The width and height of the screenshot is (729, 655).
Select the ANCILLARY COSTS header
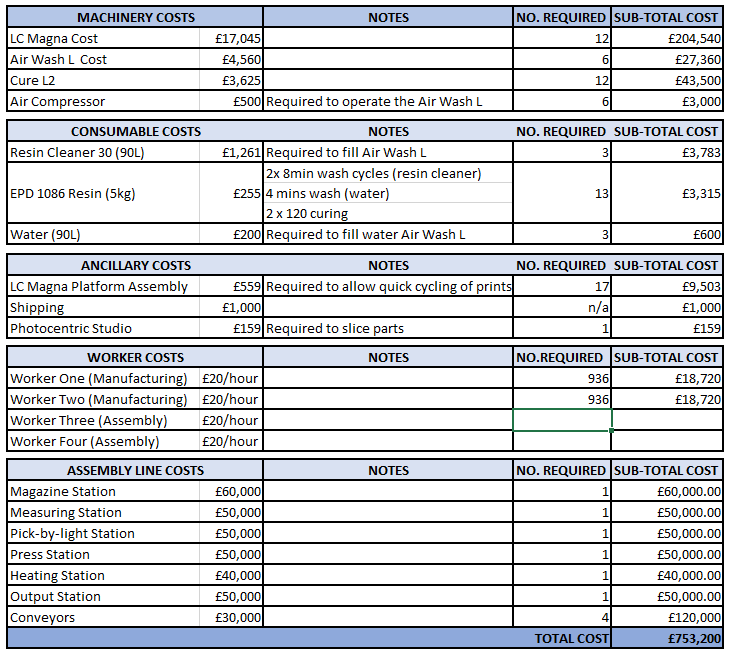tap(135, 265)
